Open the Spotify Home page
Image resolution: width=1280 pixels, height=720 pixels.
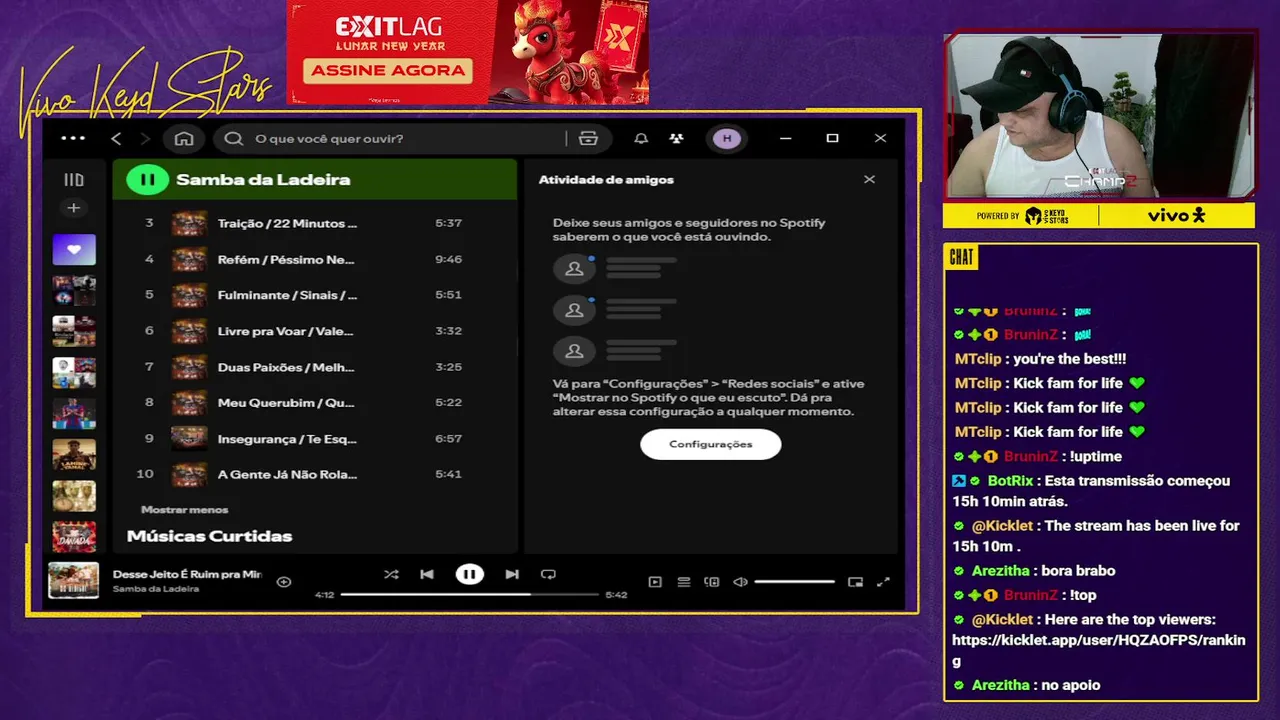pos(184,138)
